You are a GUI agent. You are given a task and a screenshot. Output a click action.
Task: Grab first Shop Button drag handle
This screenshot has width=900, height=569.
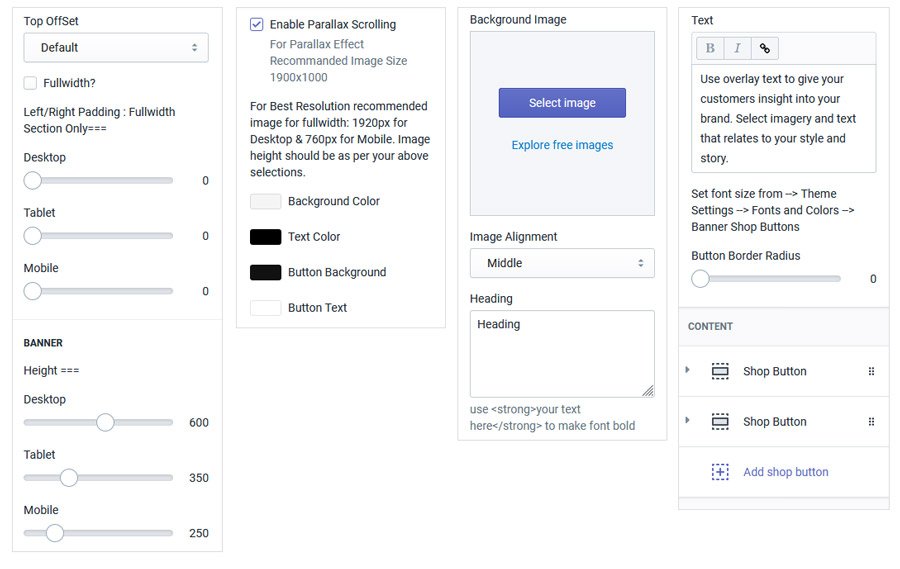tap(871, 371)
